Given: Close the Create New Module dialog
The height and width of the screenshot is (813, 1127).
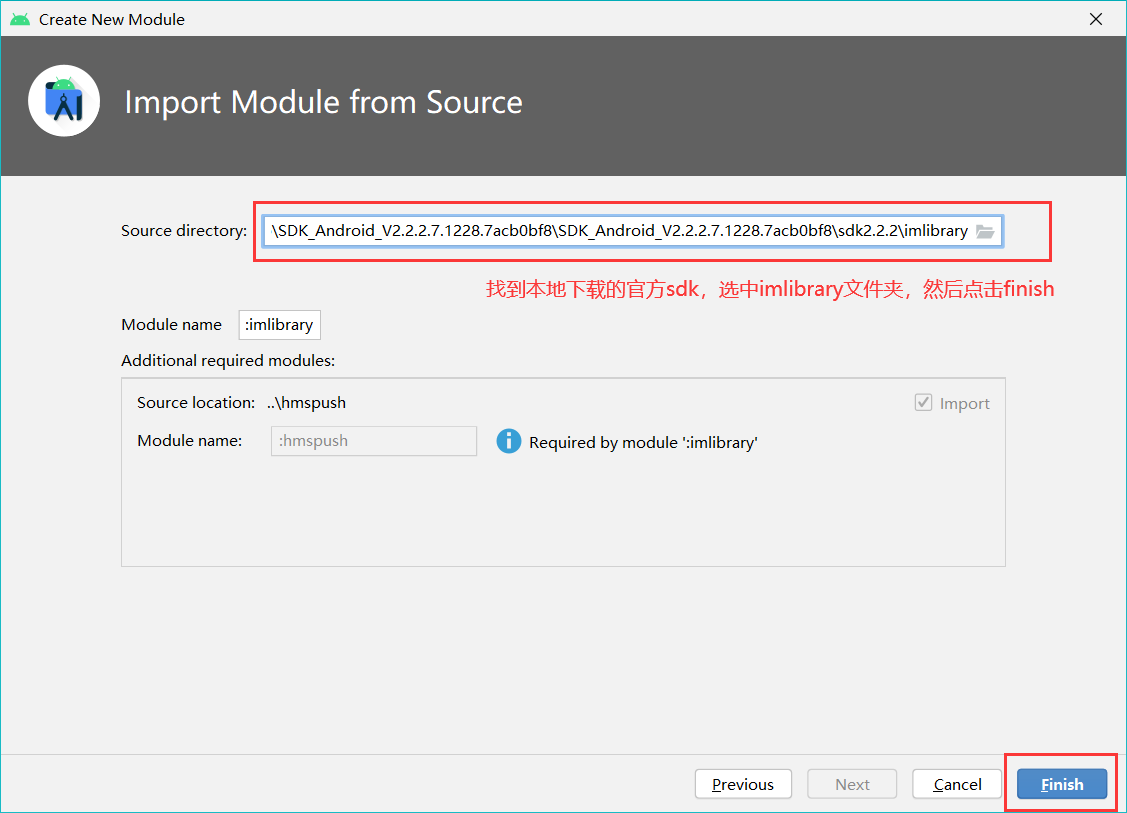Looking at the screenshot, I should [x=1095, y=19].
